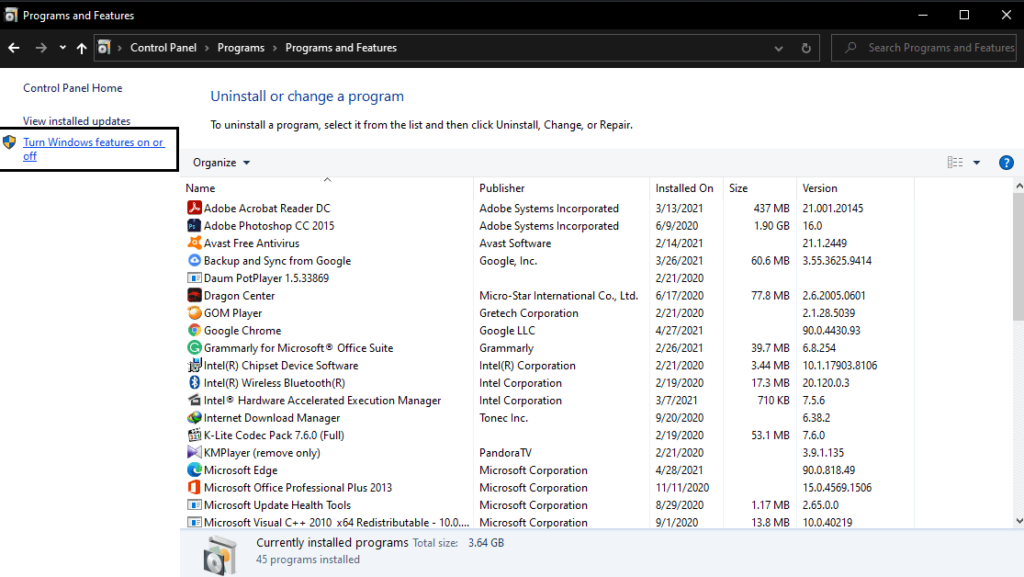Expand the chevron before the Control Panel breadcrumb
Screen dimensions: 1024x577
(x=120, y=48)
